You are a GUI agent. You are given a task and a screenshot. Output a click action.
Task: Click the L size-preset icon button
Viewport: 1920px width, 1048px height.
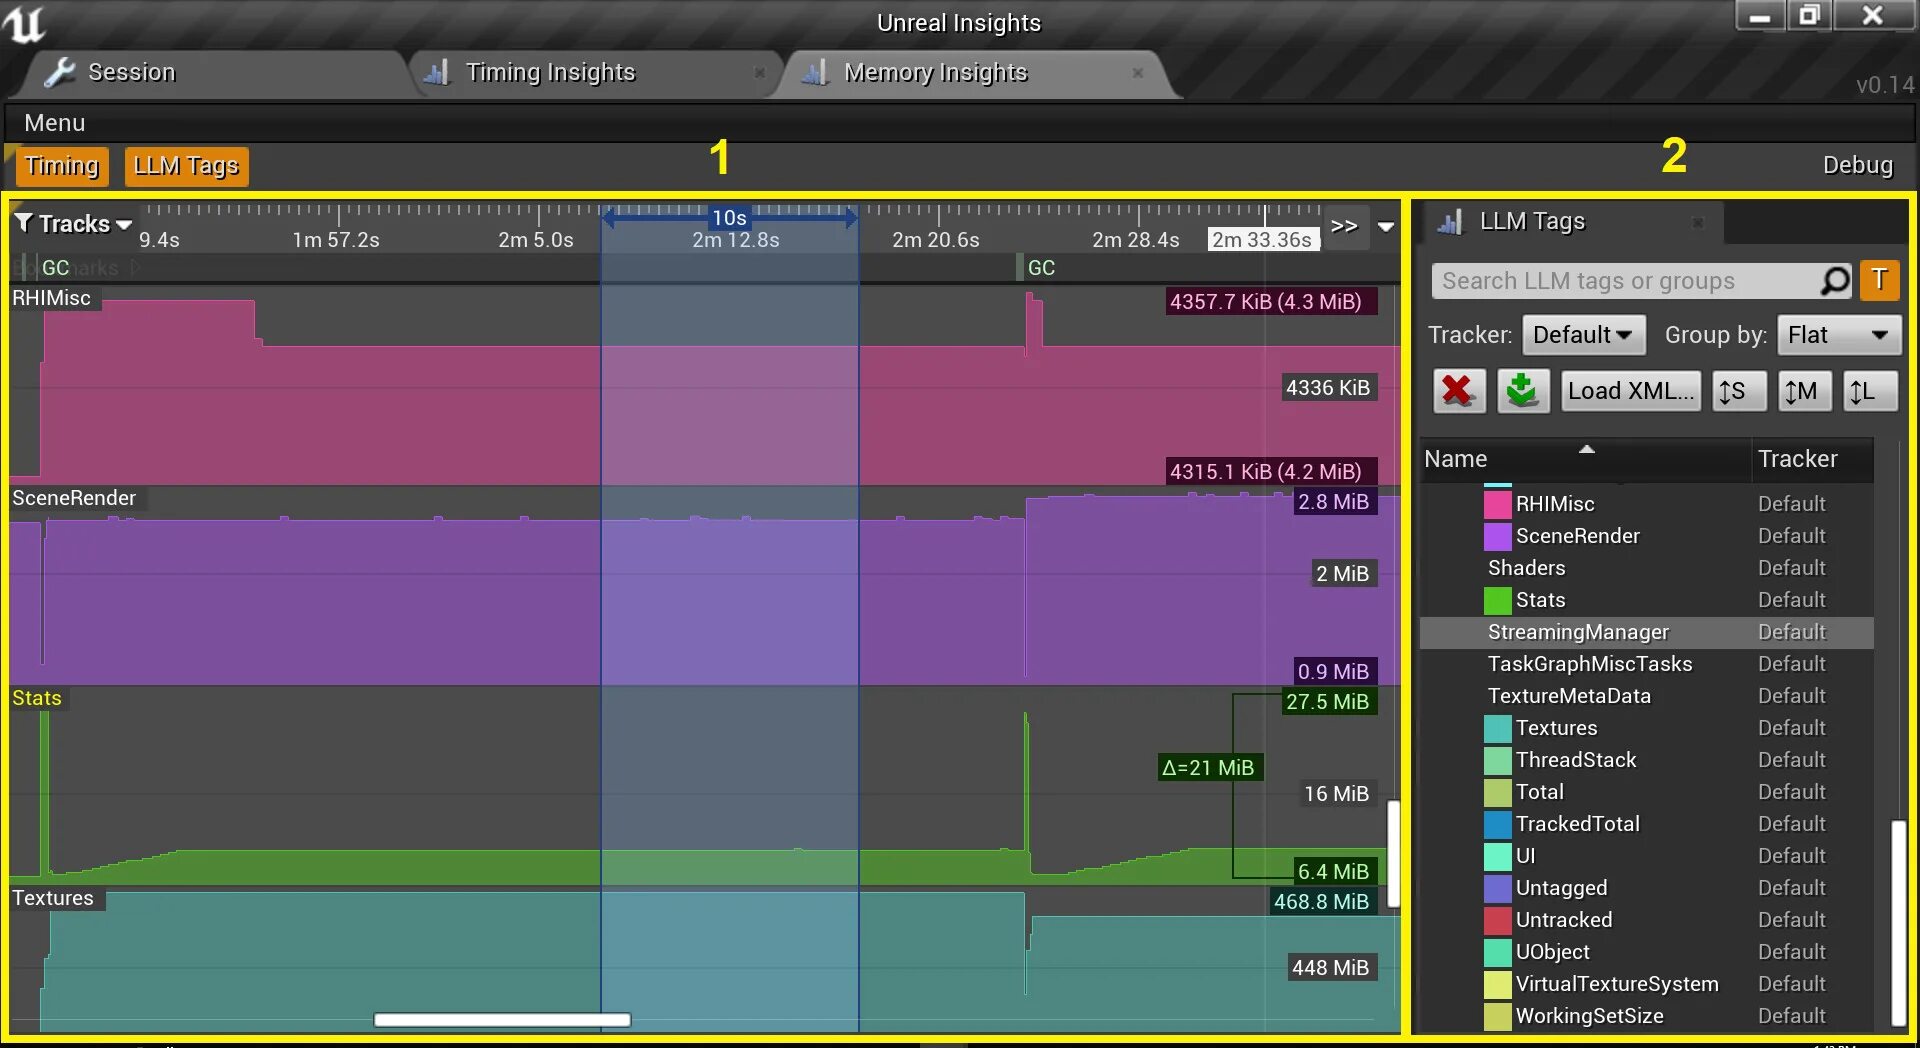(x=1870, y=391)
